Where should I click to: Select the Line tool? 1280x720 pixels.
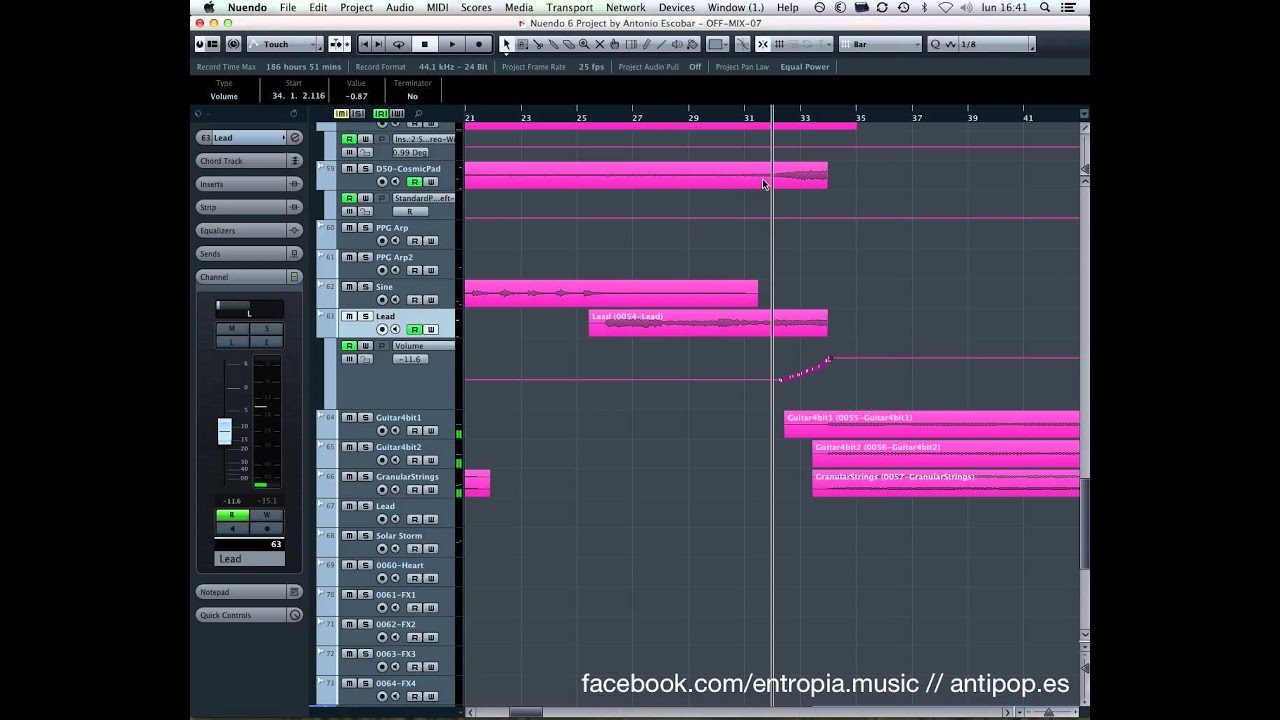pos(661,44)
